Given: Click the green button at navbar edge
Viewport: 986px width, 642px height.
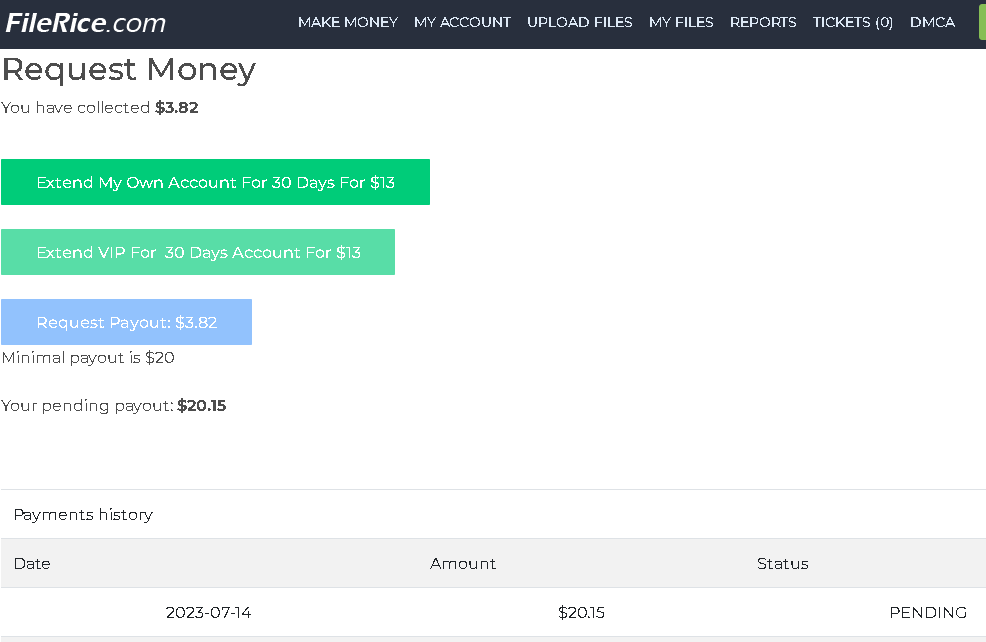Looking at the screenshot, I should click(x=981, y=22).
